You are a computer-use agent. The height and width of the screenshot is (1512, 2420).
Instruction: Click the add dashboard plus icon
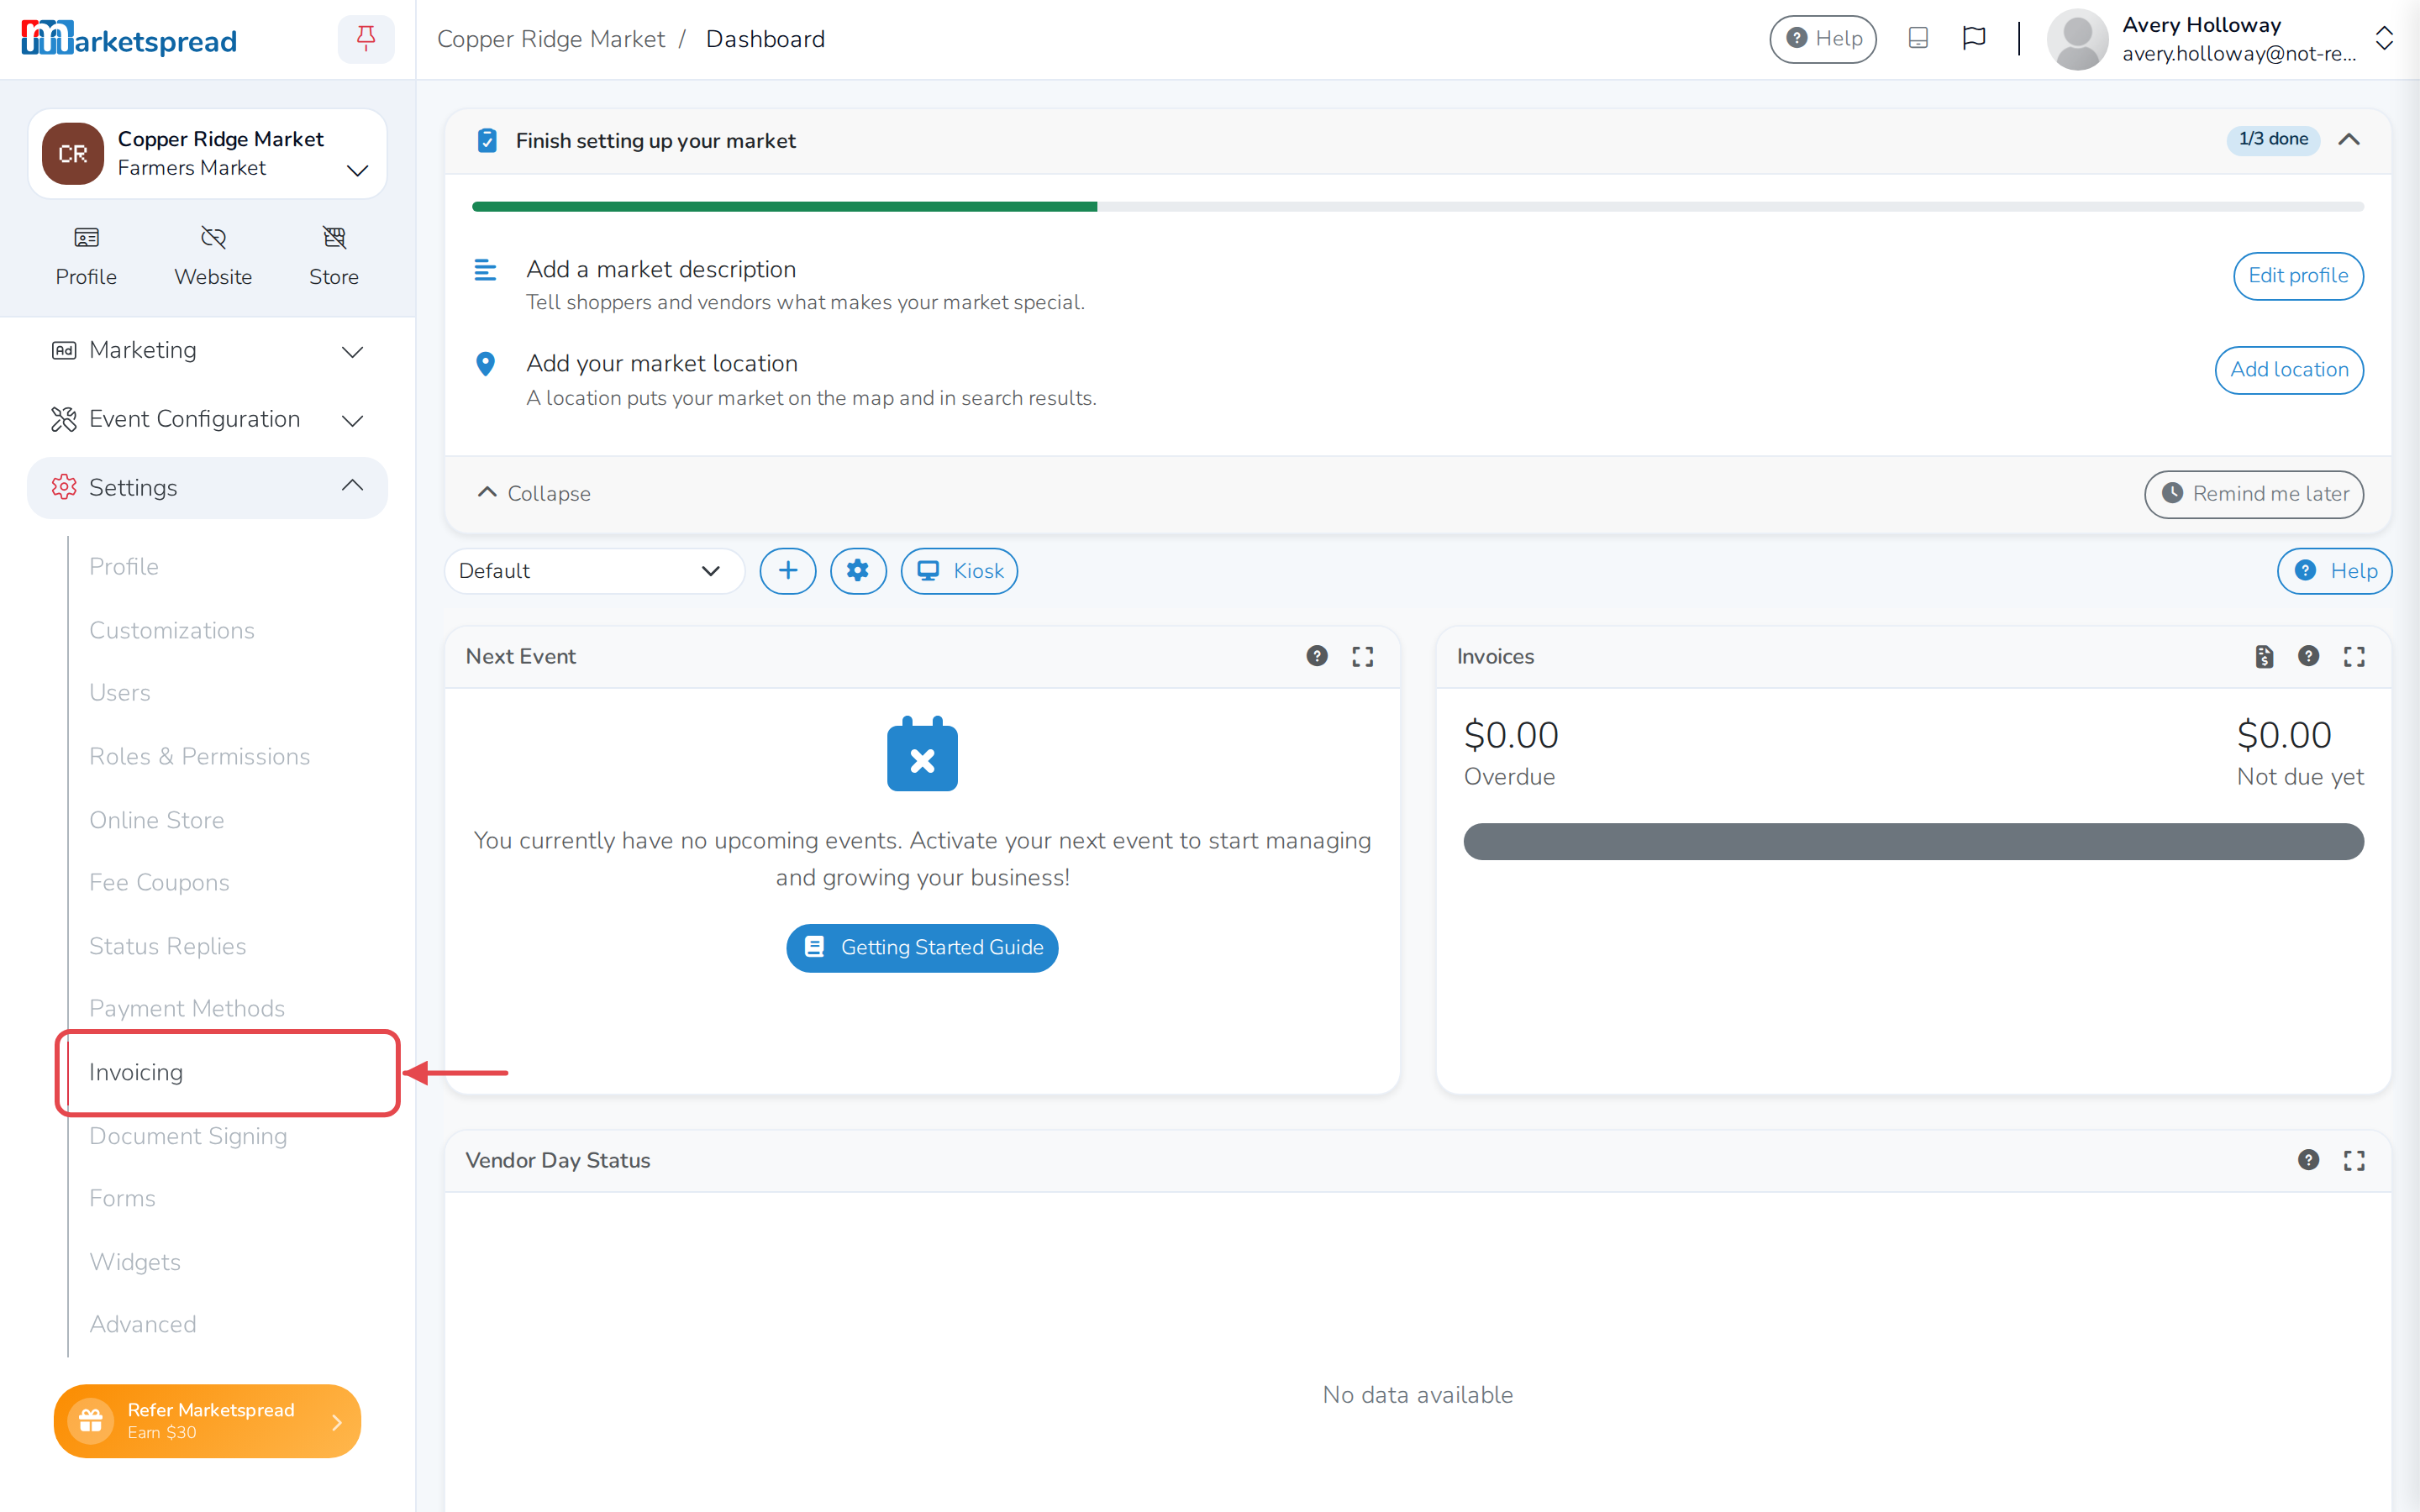[x=788, y=571]
